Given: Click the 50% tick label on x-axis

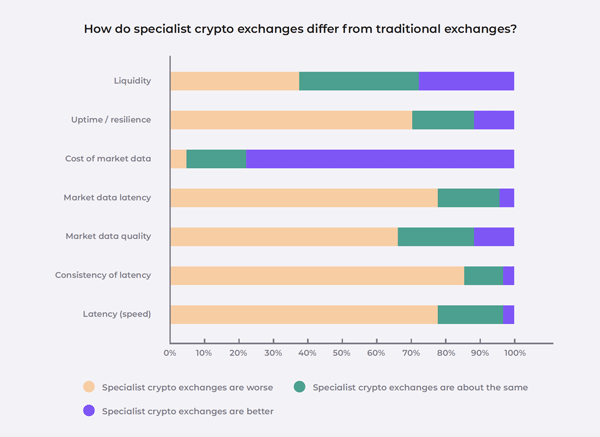Looking at the screenshot, I should (x=342, y=353).
